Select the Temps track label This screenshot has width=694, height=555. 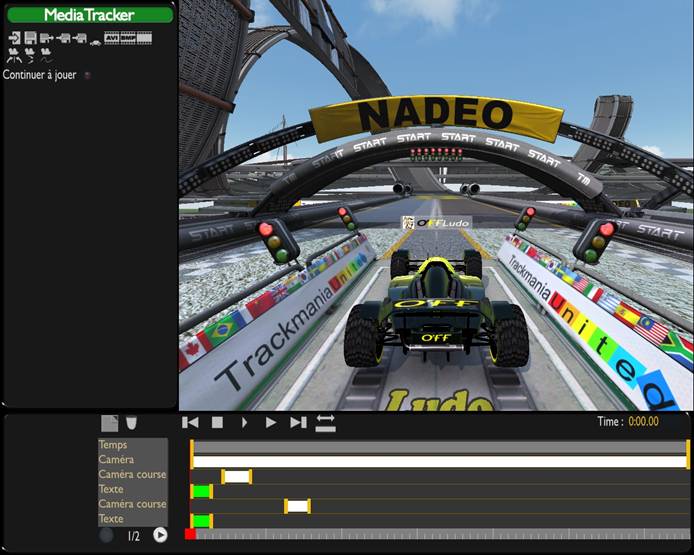(x=133, y=445)
